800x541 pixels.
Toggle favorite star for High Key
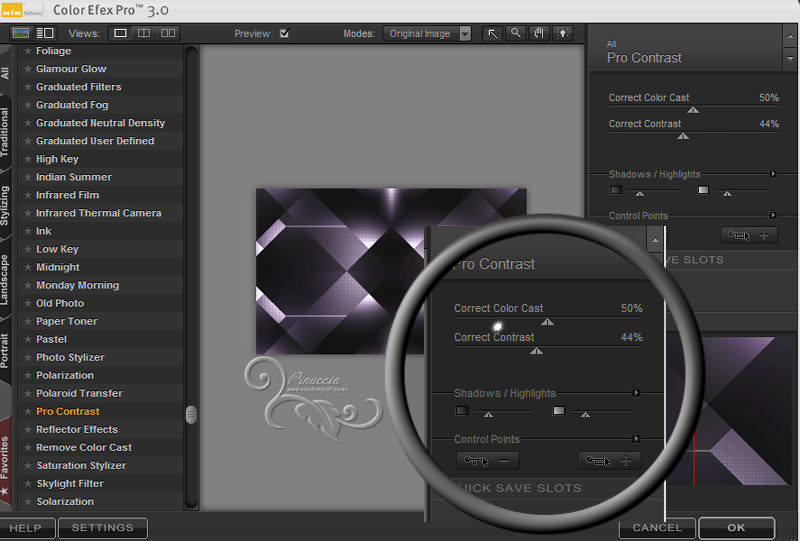pos(28,159)
